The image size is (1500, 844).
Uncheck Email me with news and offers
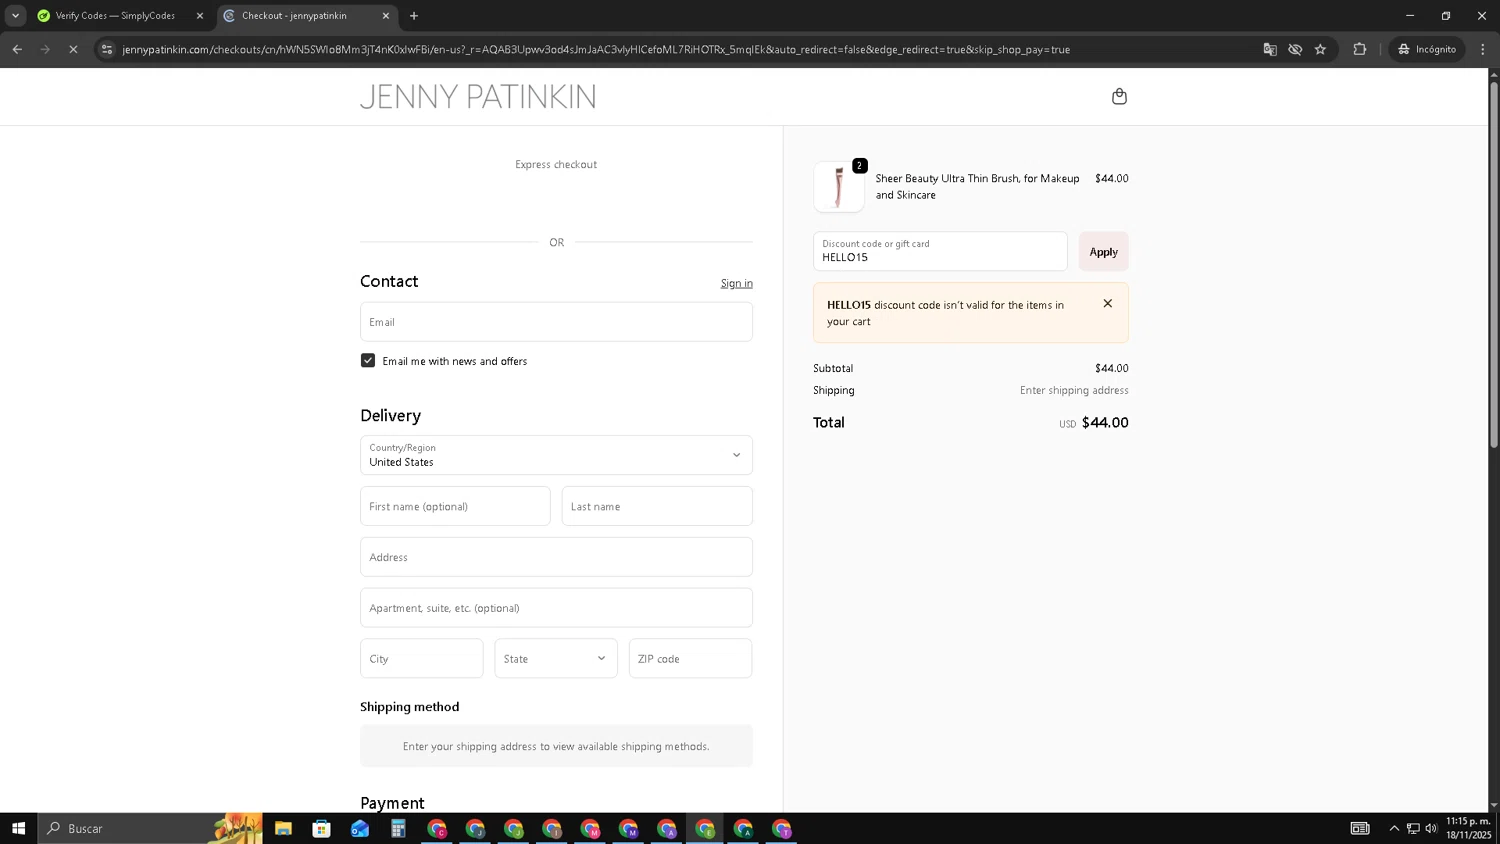368,361
